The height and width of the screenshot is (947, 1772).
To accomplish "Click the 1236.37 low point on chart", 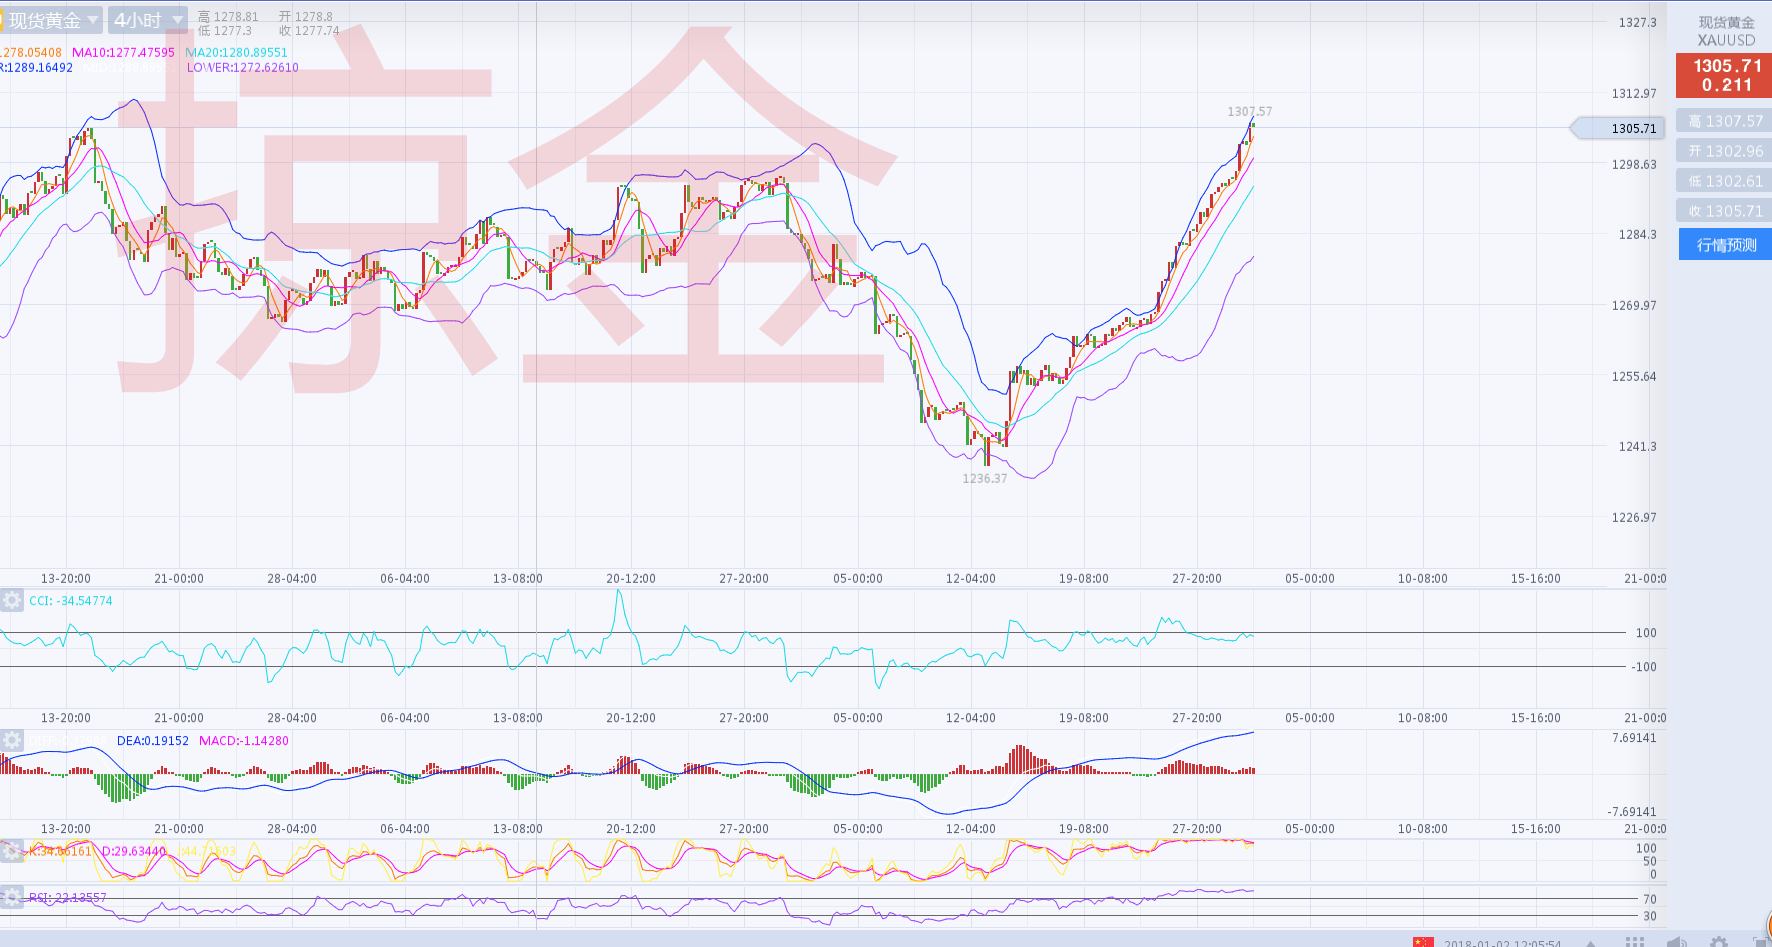I will click(985, 478).
